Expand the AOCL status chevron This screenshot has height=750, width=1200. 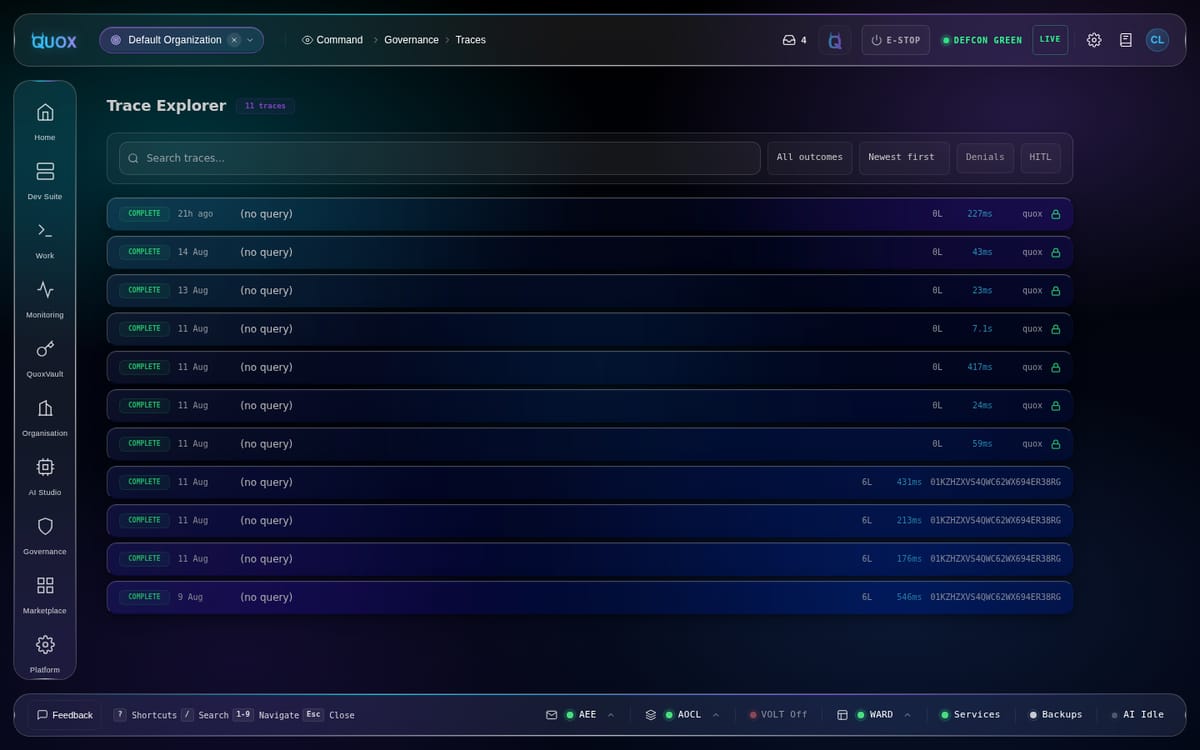716,715
